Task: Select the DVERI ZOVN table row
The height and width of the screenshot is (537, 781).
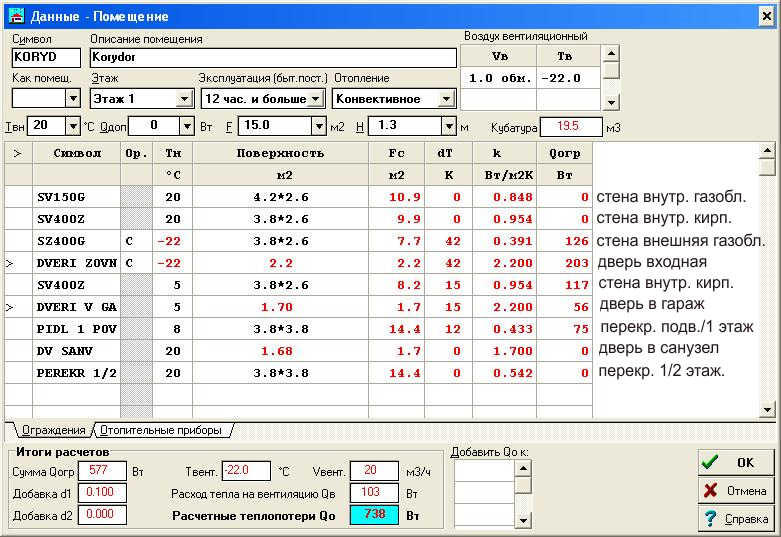Action: coord(76,263)
